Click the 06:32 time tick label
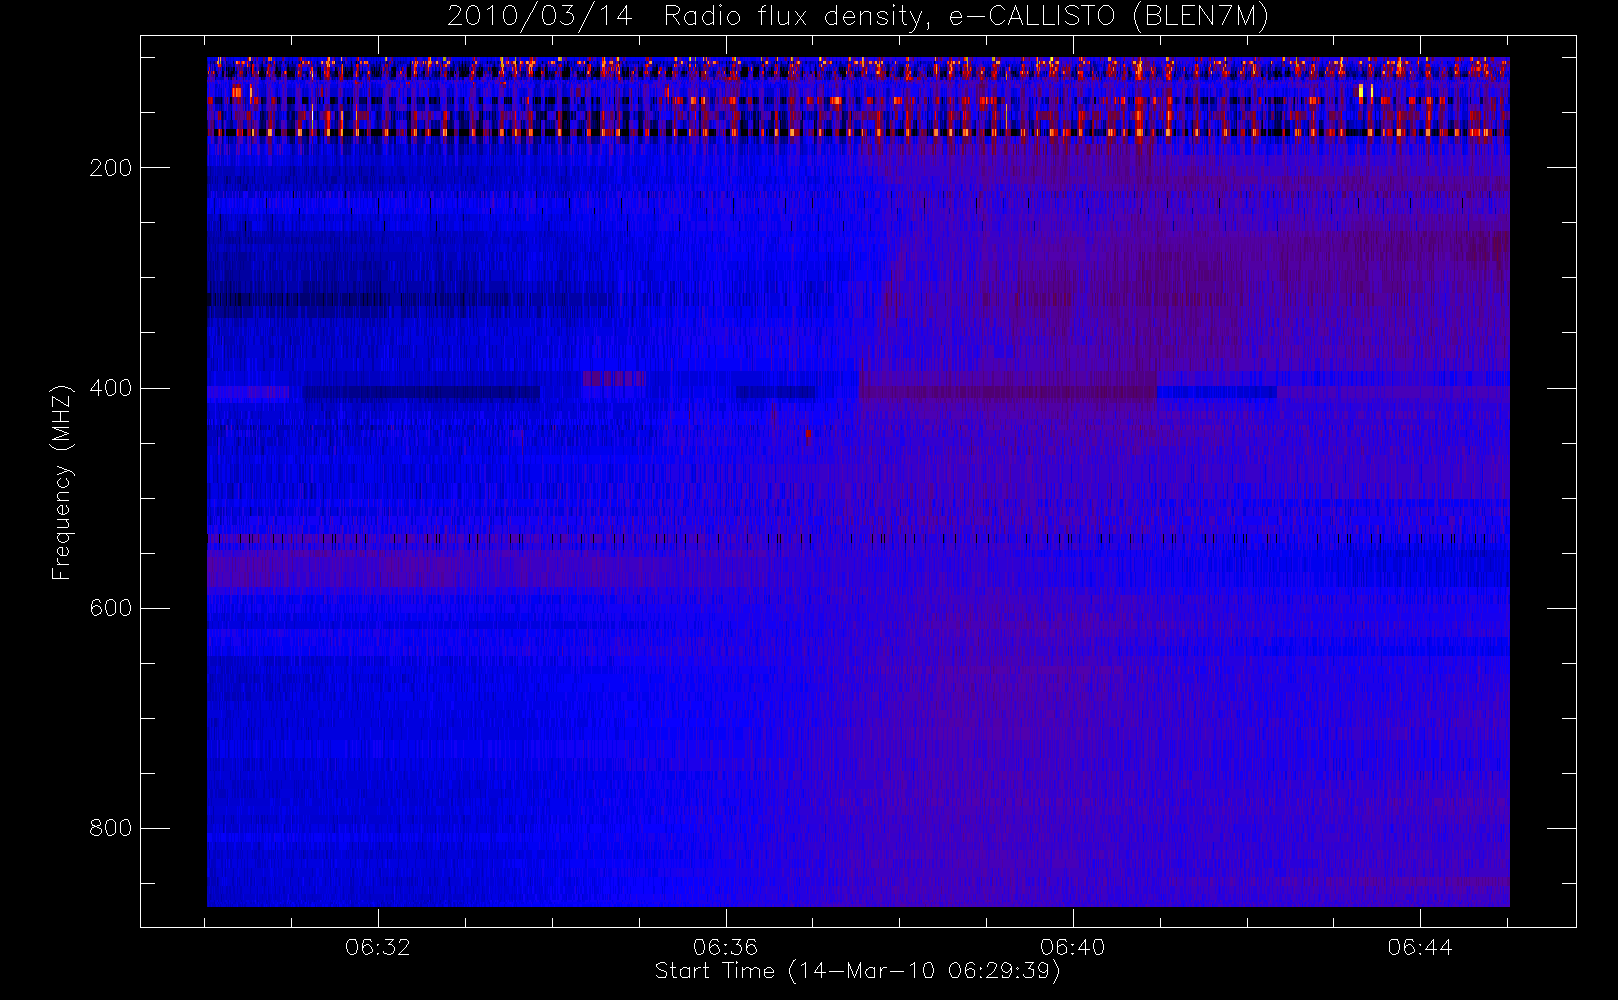Screen dimensions: 1618x1000 coord(378,947)
